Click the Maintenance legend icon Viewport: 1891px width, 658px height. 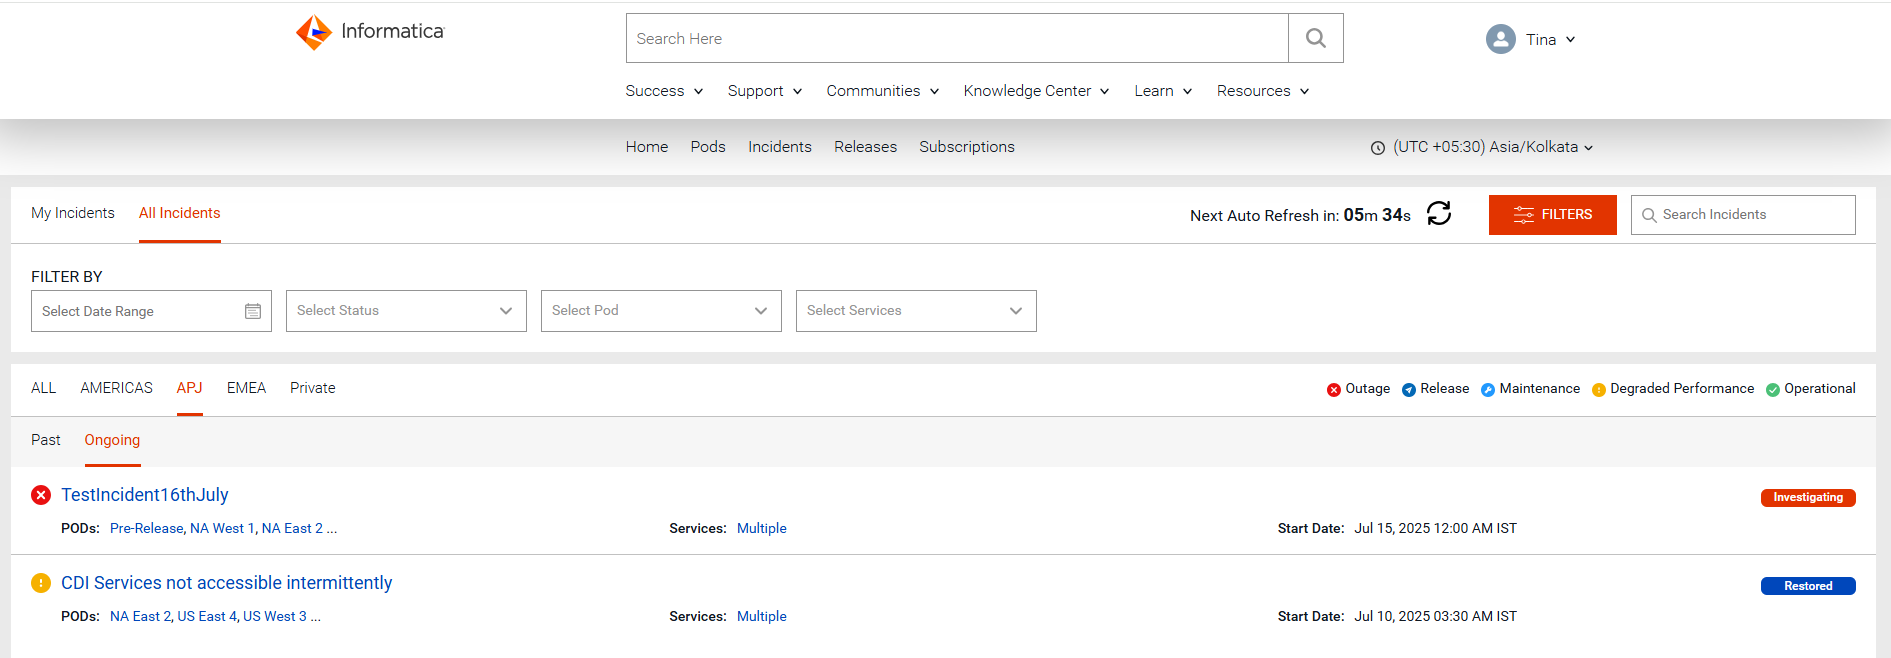[1488, 390]
